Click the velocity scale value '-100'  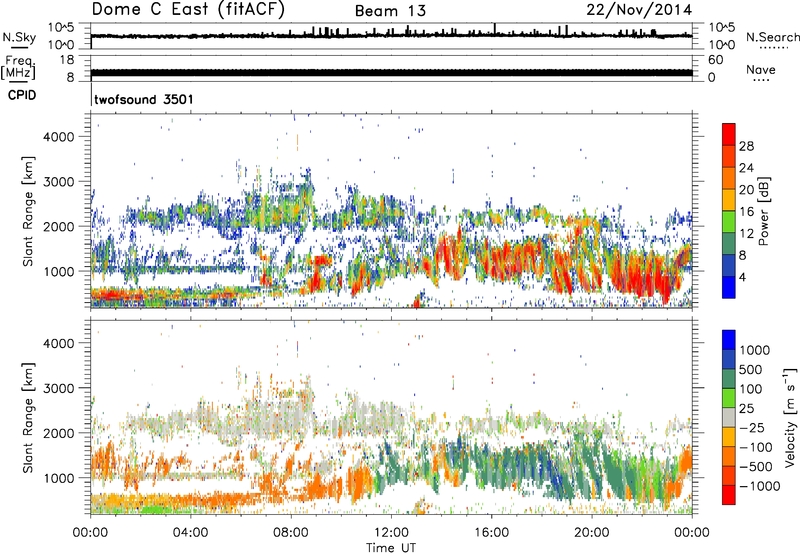click(756, 447)
